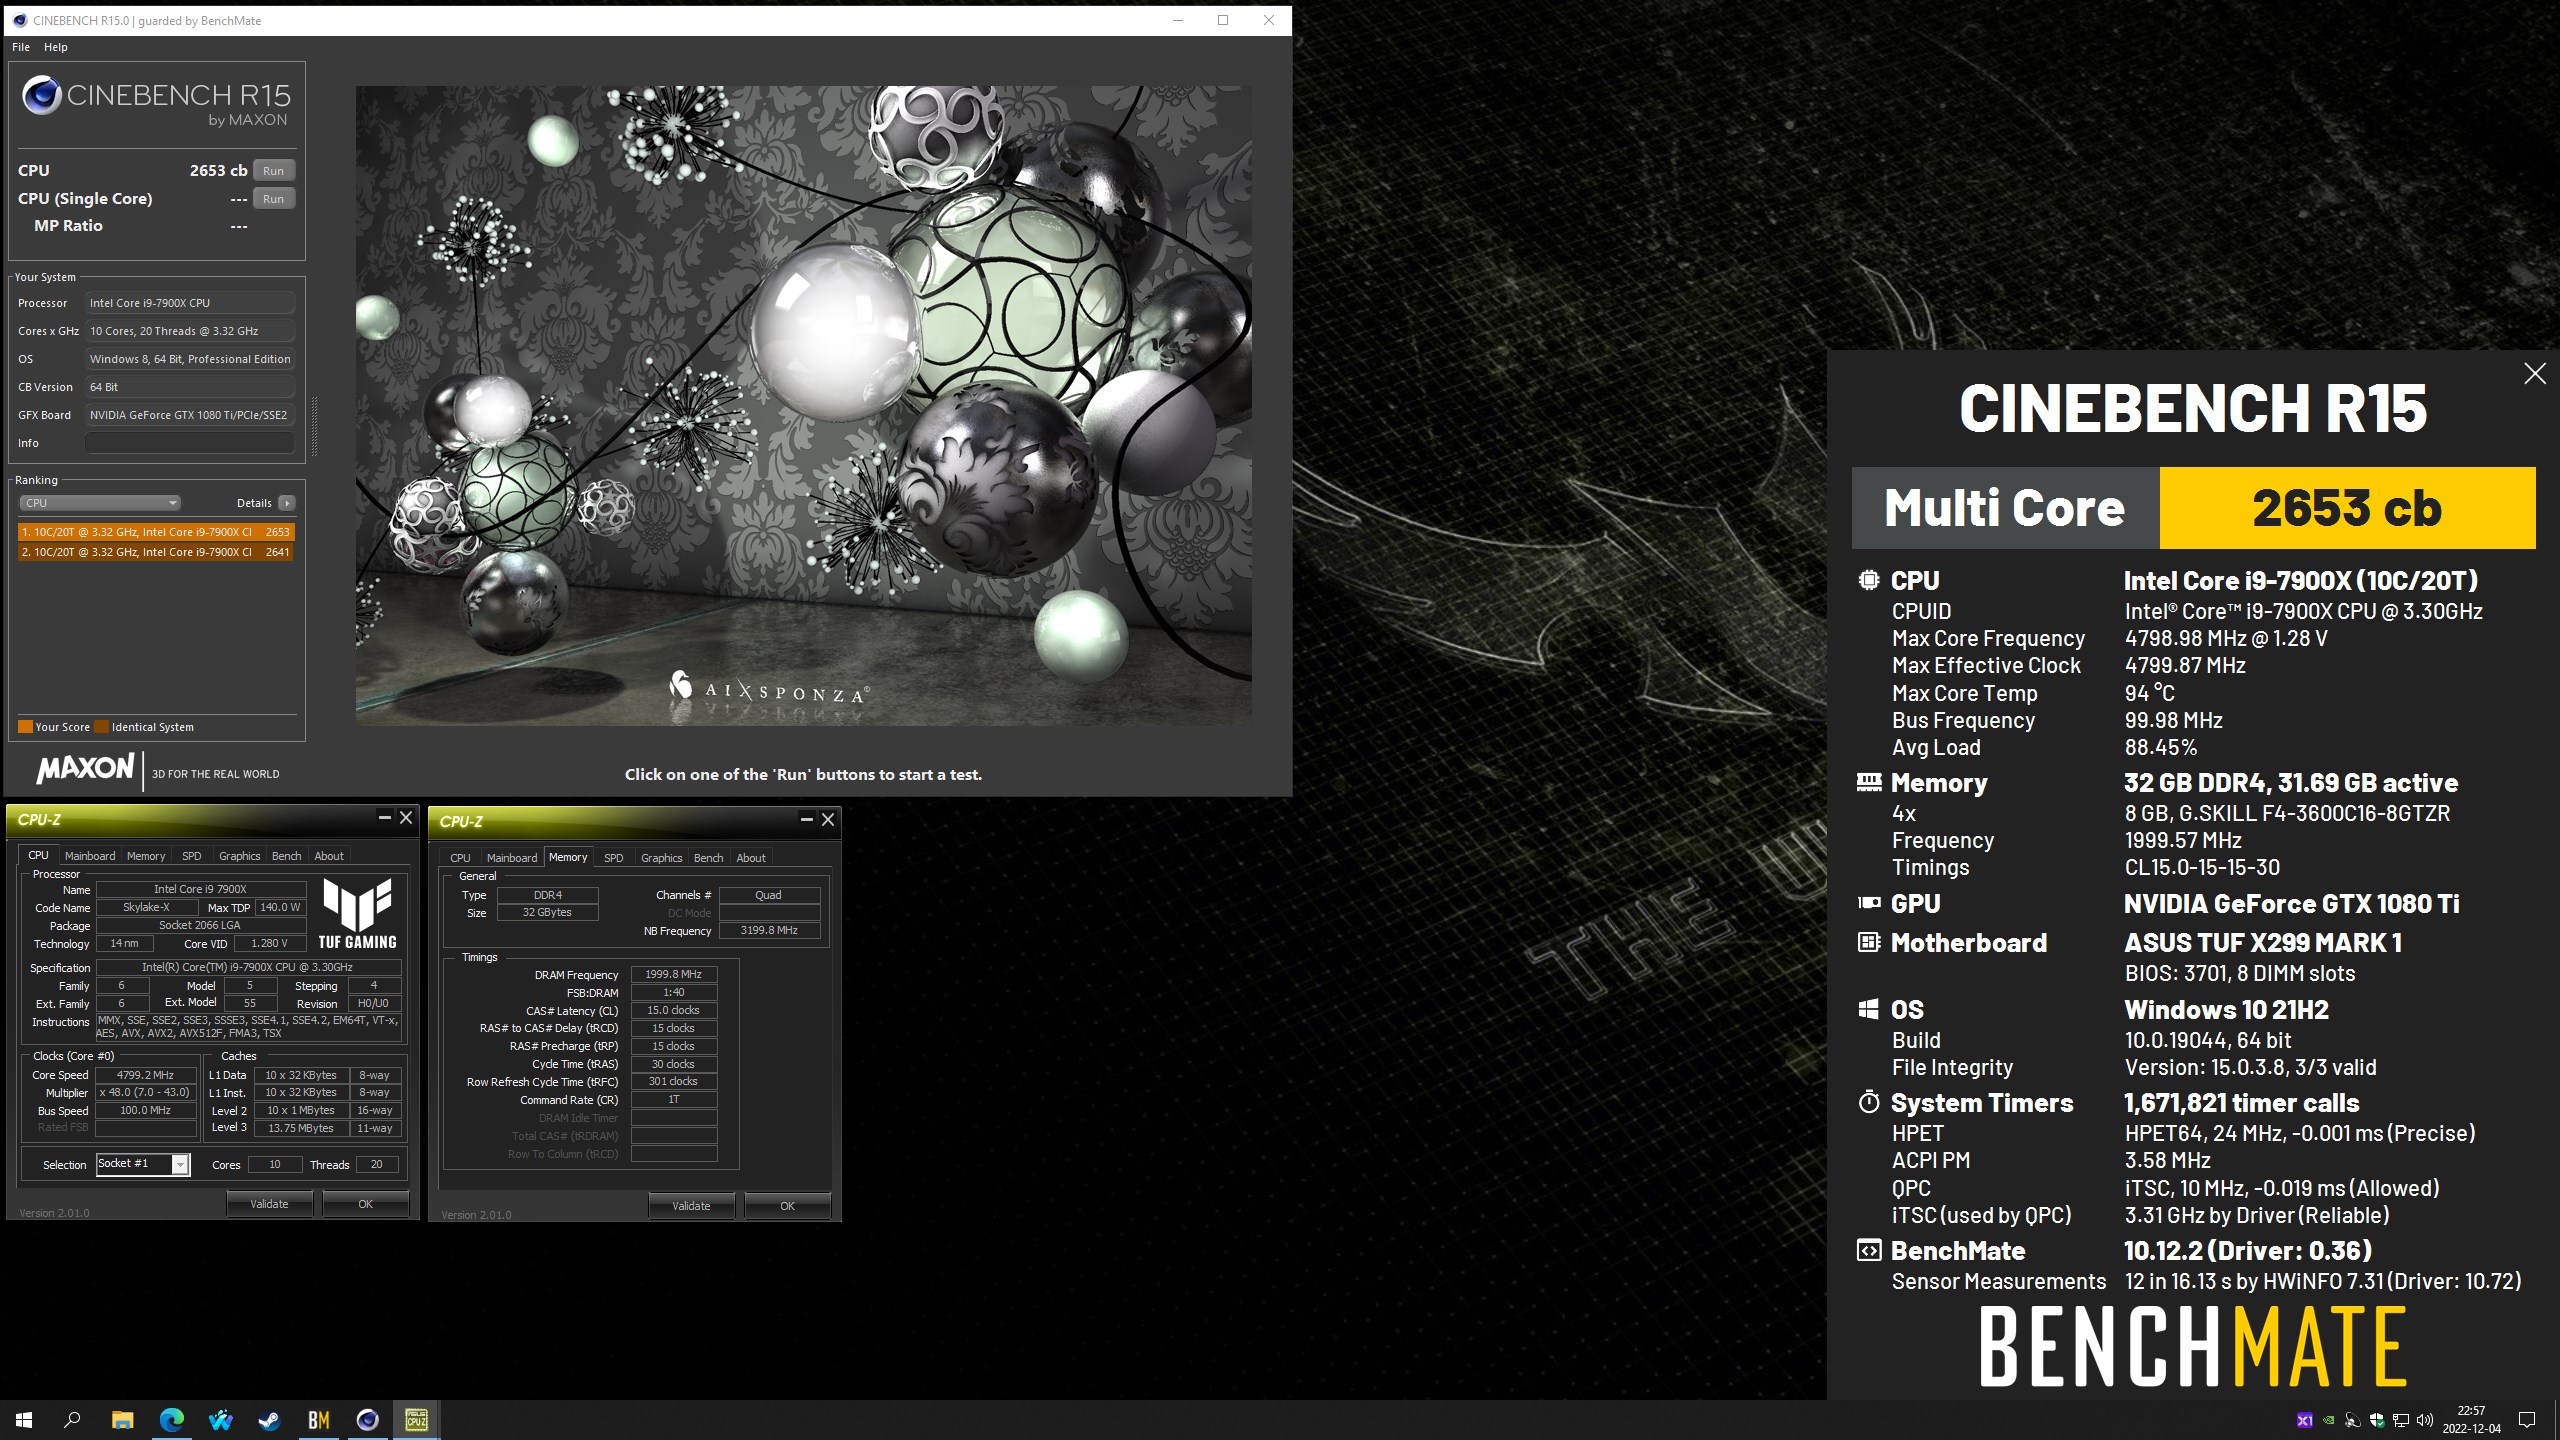Expand the Socket #1 selection dropdown
2560x1440 pixels.
180,1164
